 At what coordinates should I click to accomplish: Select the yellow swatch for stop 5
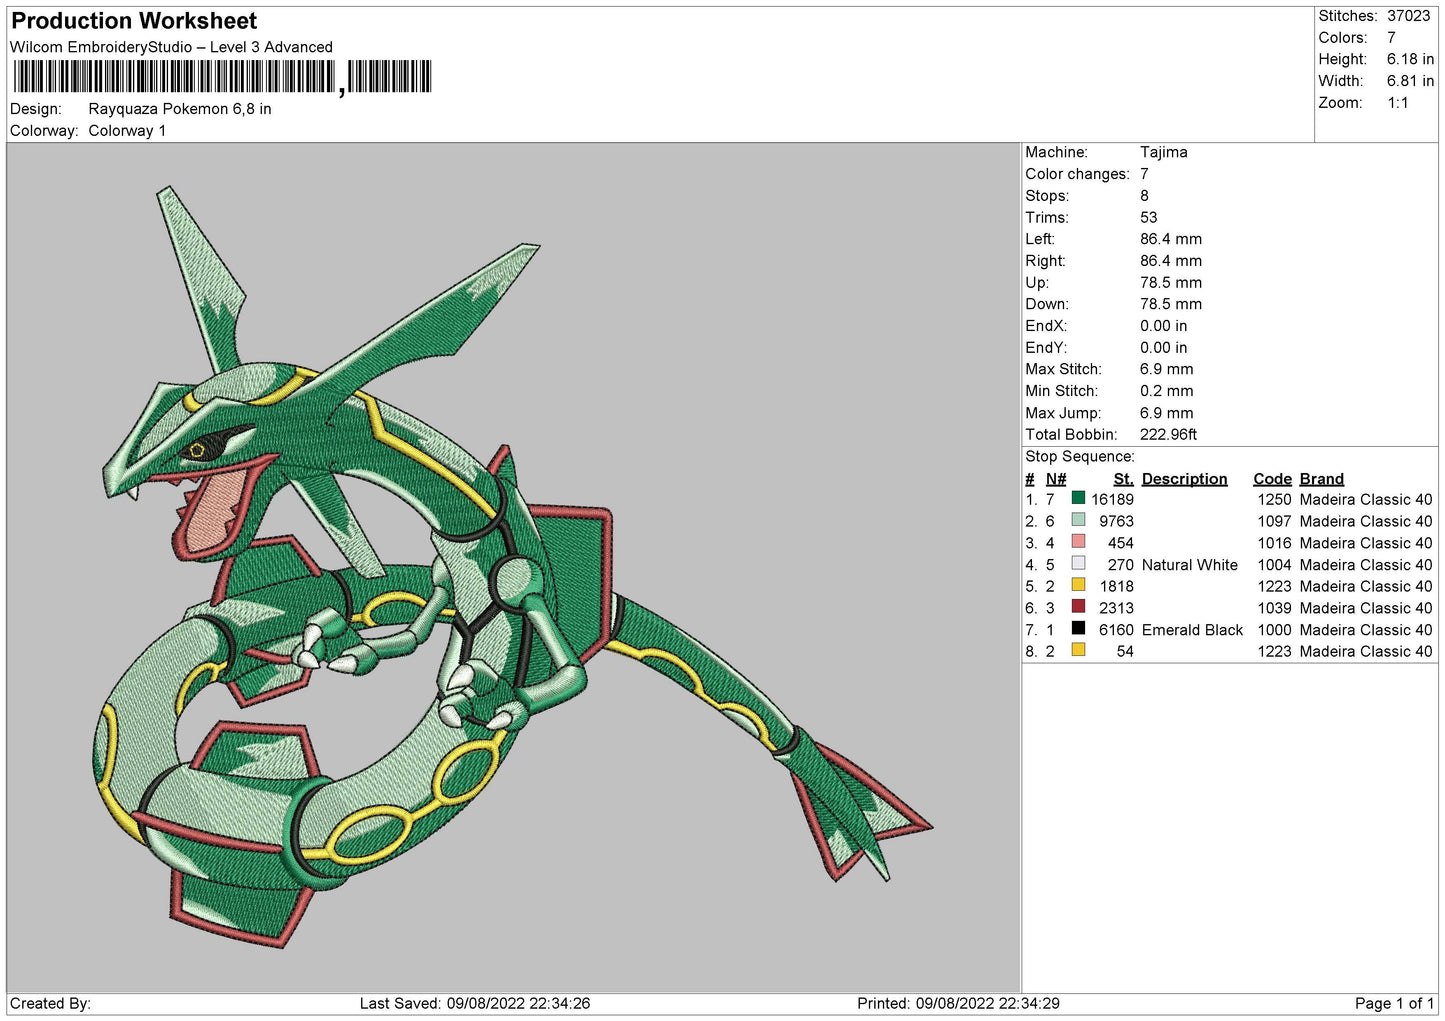(1078, 585)
